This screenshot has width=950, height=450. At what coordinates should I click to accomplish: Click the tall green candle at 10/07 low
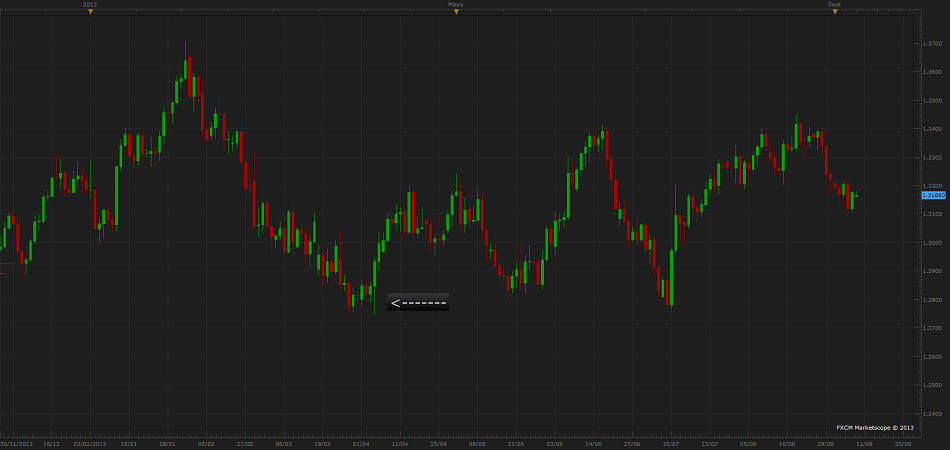pos(671,277)
